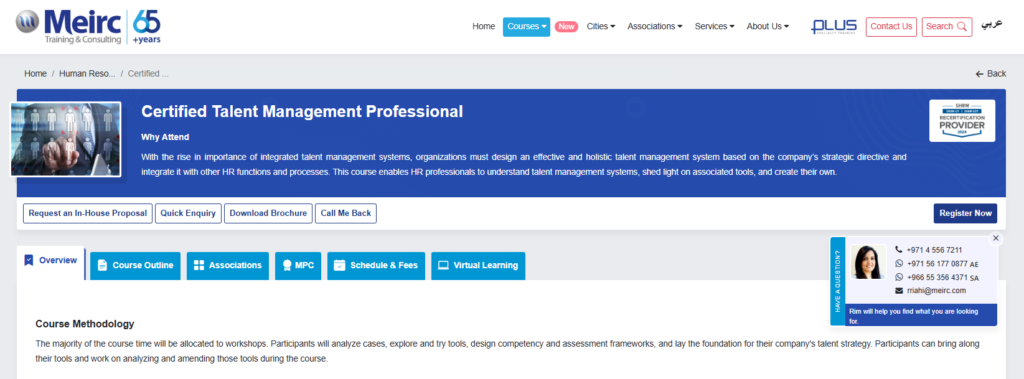Close the Have a Question widget
This screenshot has height=379, width=1024.
(995, 239)
